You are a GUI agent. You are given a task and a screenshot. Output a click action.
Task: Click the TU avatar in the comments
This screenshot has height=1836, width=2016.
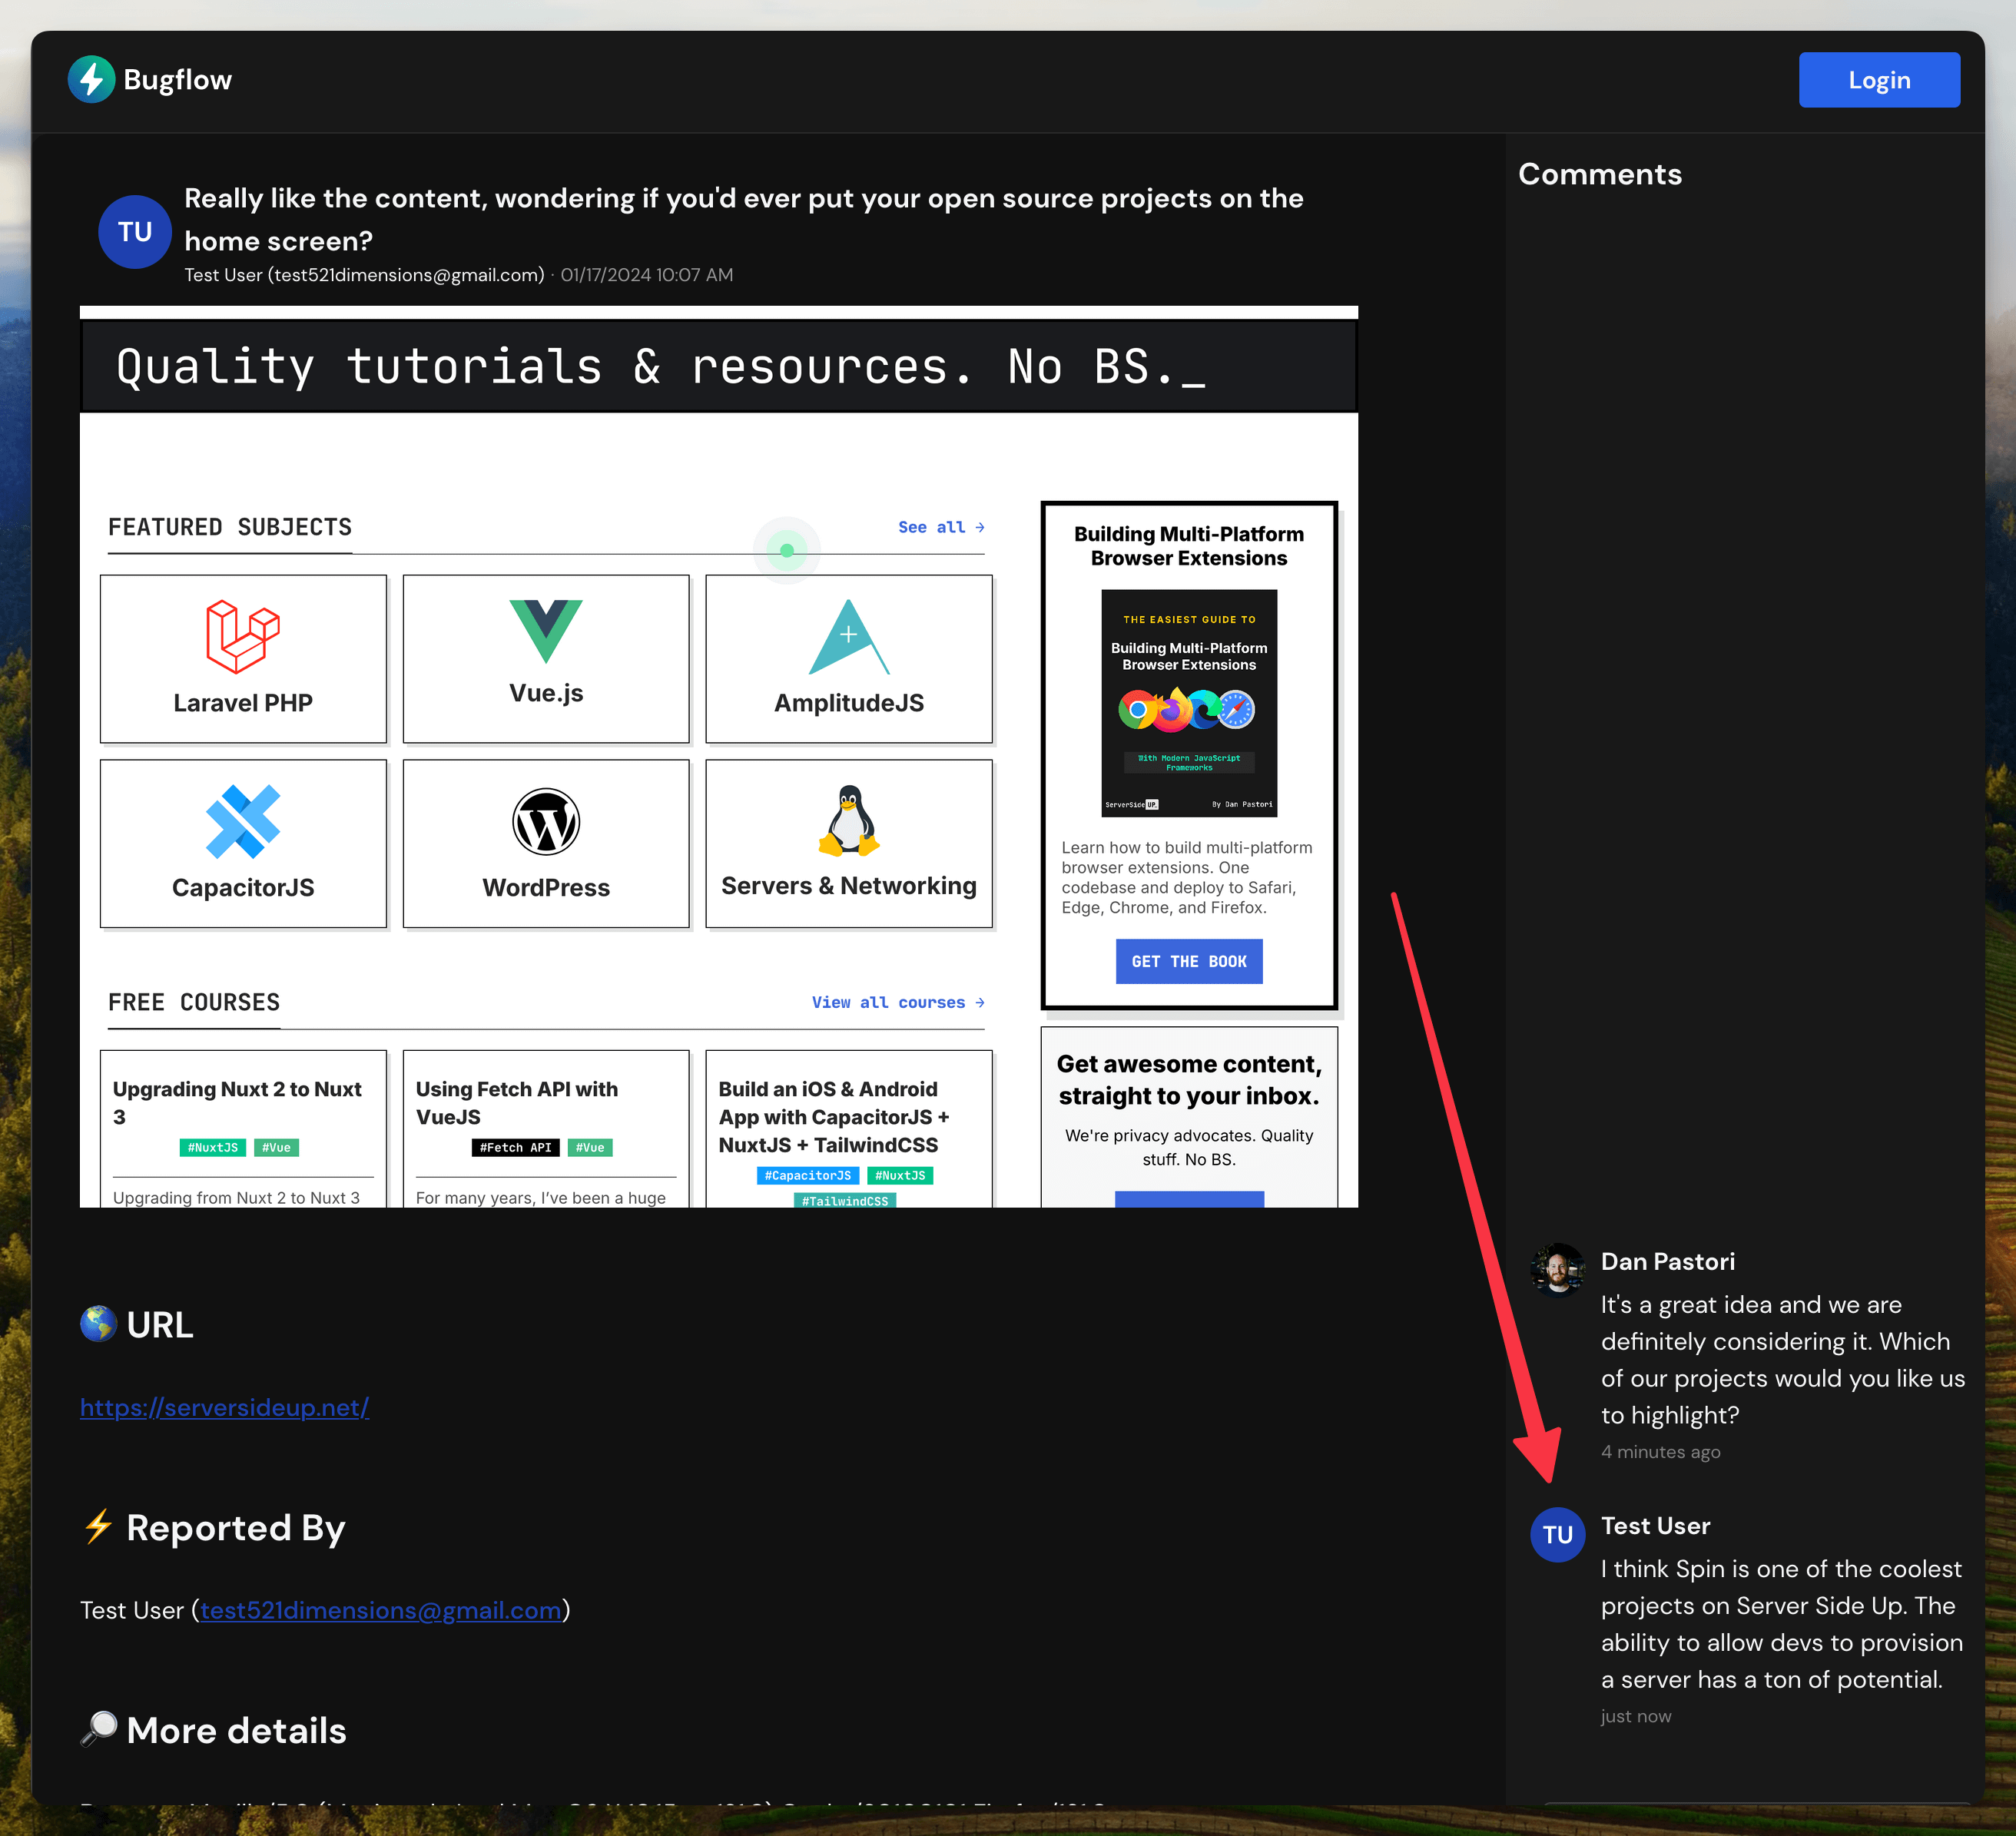tap(1557, 1534)
